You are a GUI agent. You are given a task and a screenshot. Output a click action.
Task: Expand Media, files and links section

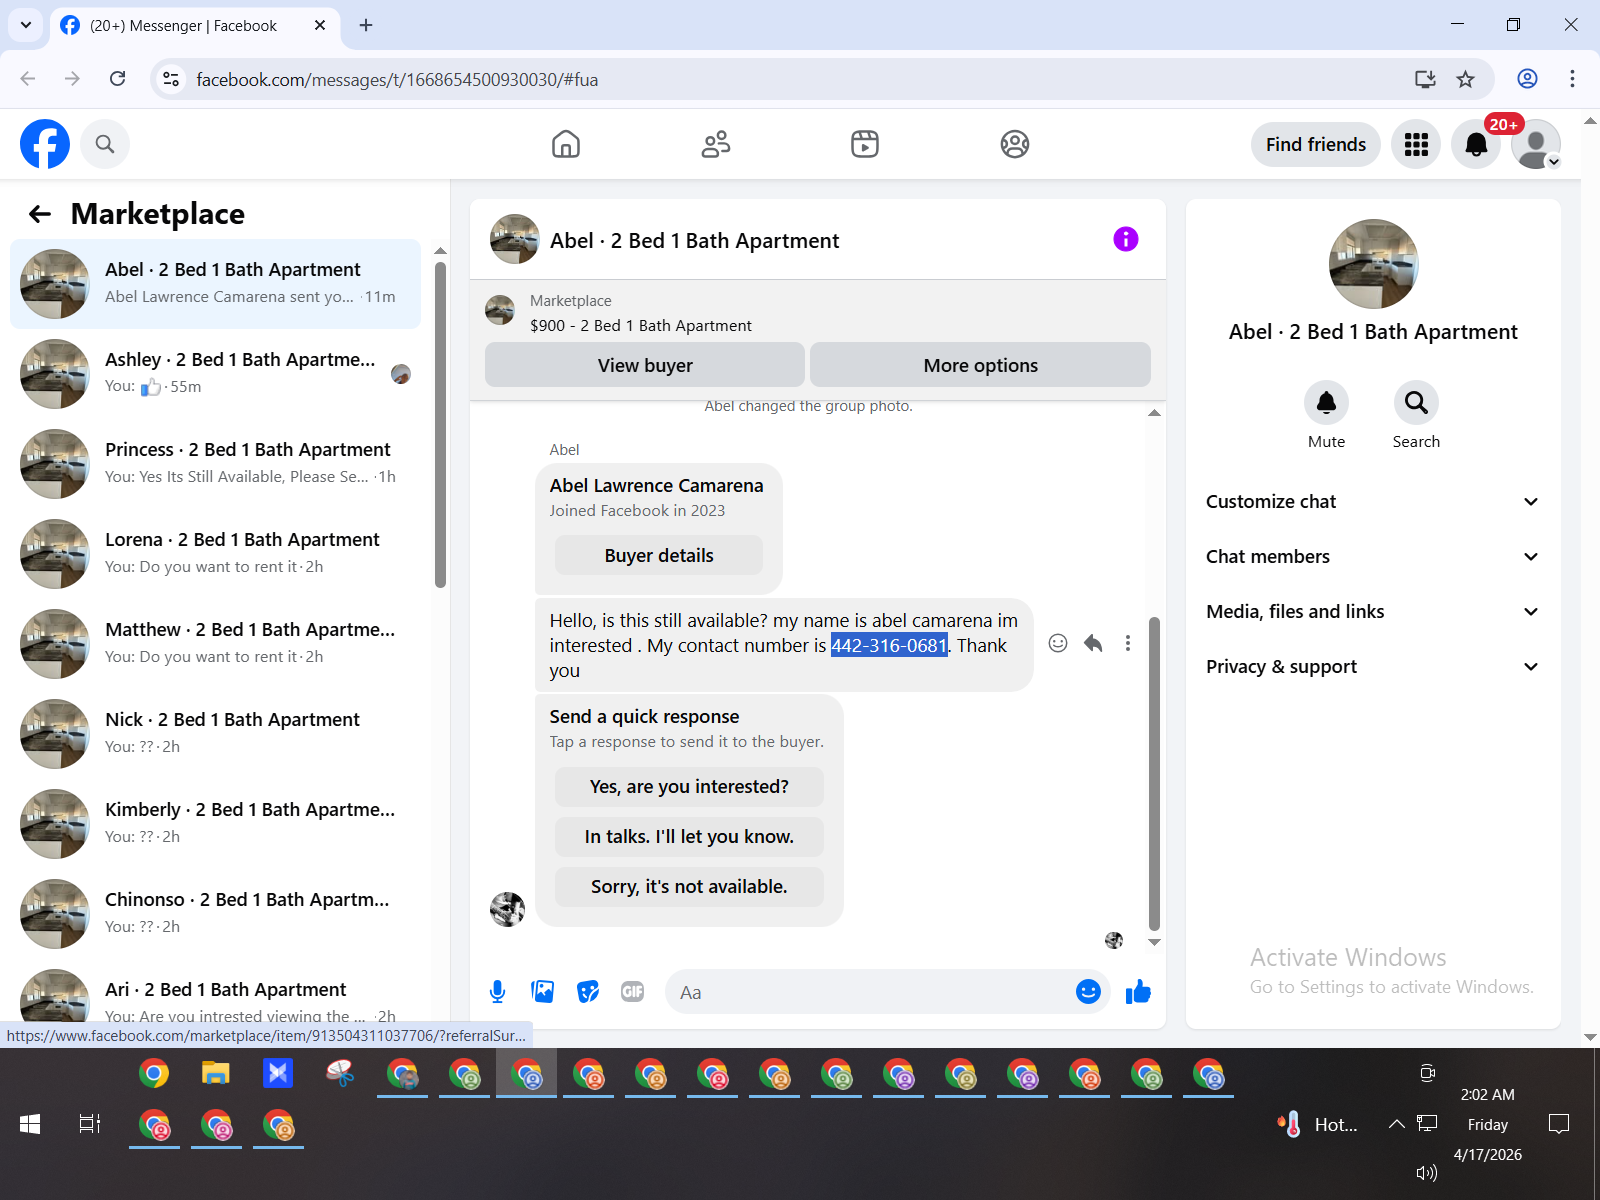(x=1372, y=612)
